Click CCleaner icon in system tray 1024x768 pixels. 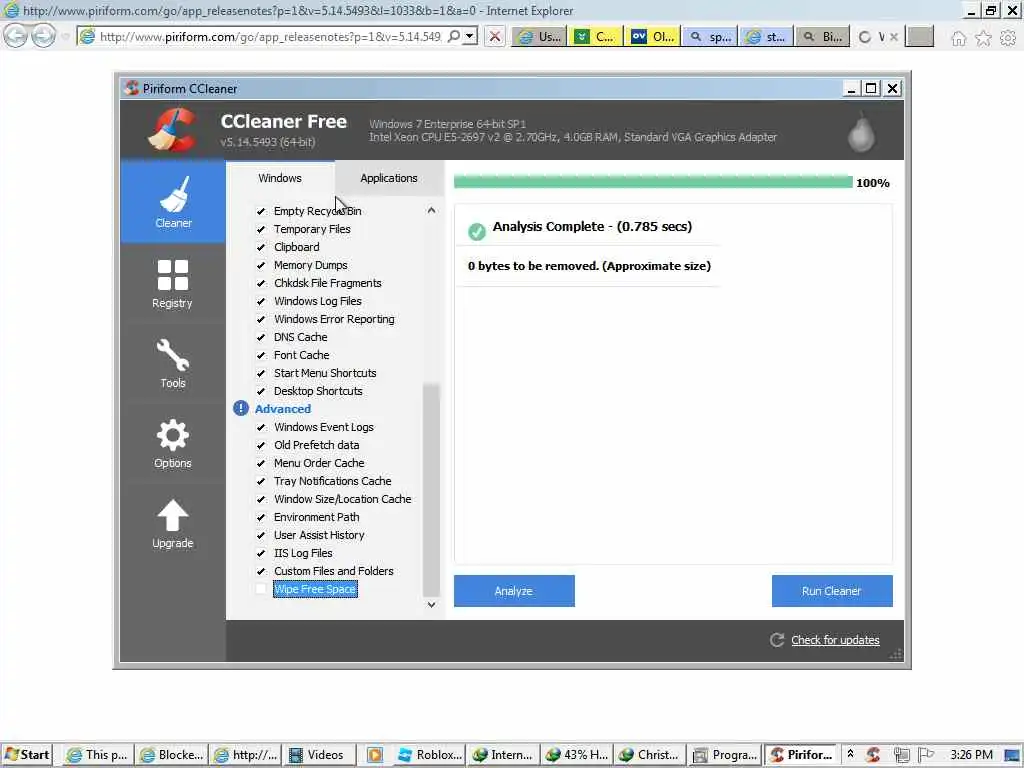873,754
